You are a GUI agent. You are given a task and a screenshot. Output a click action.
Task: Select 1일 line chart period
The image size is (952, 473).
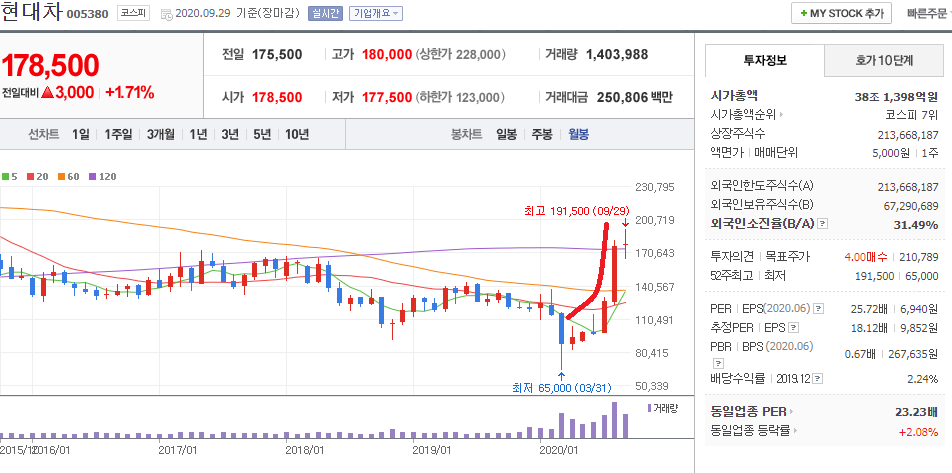click(80, 134)
